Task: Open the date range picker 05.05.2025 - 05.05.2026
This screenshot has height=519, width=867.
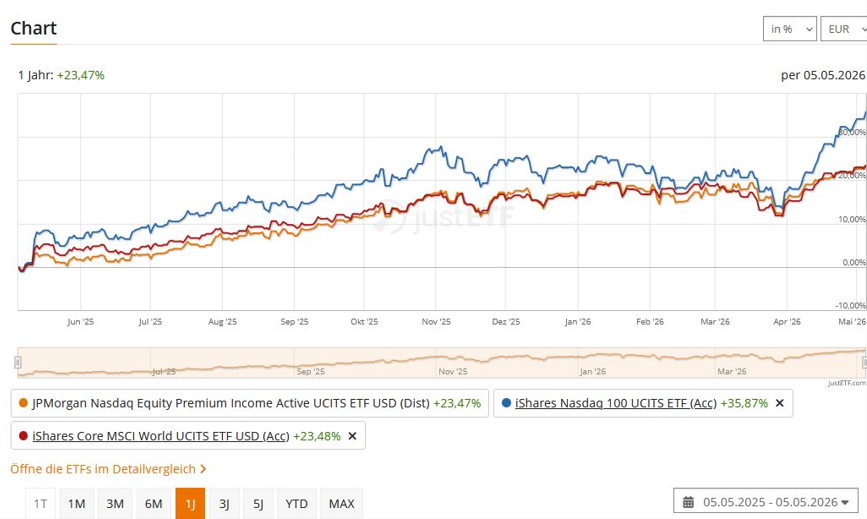Action: coord(766,502)
